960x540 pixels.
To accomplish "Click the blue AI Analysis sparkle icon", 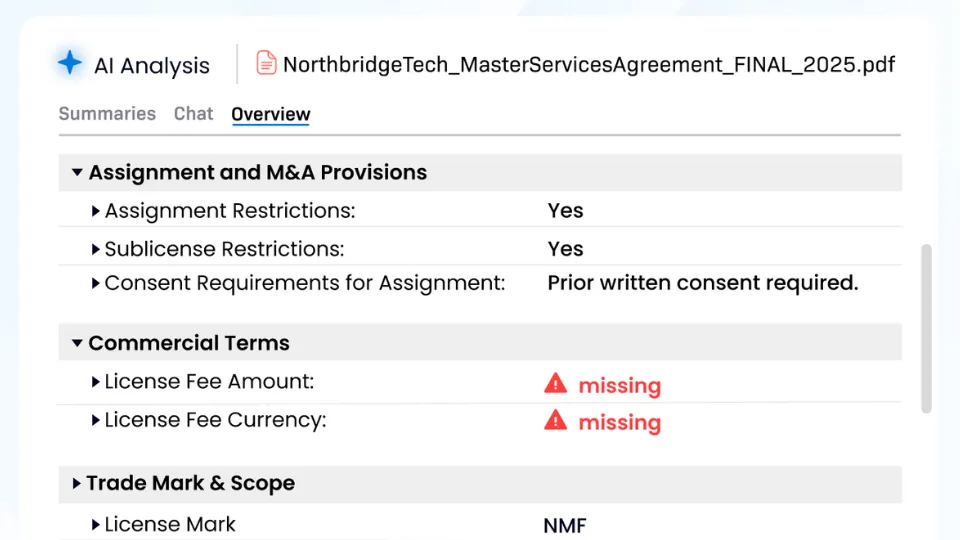I will pos(70,62).
